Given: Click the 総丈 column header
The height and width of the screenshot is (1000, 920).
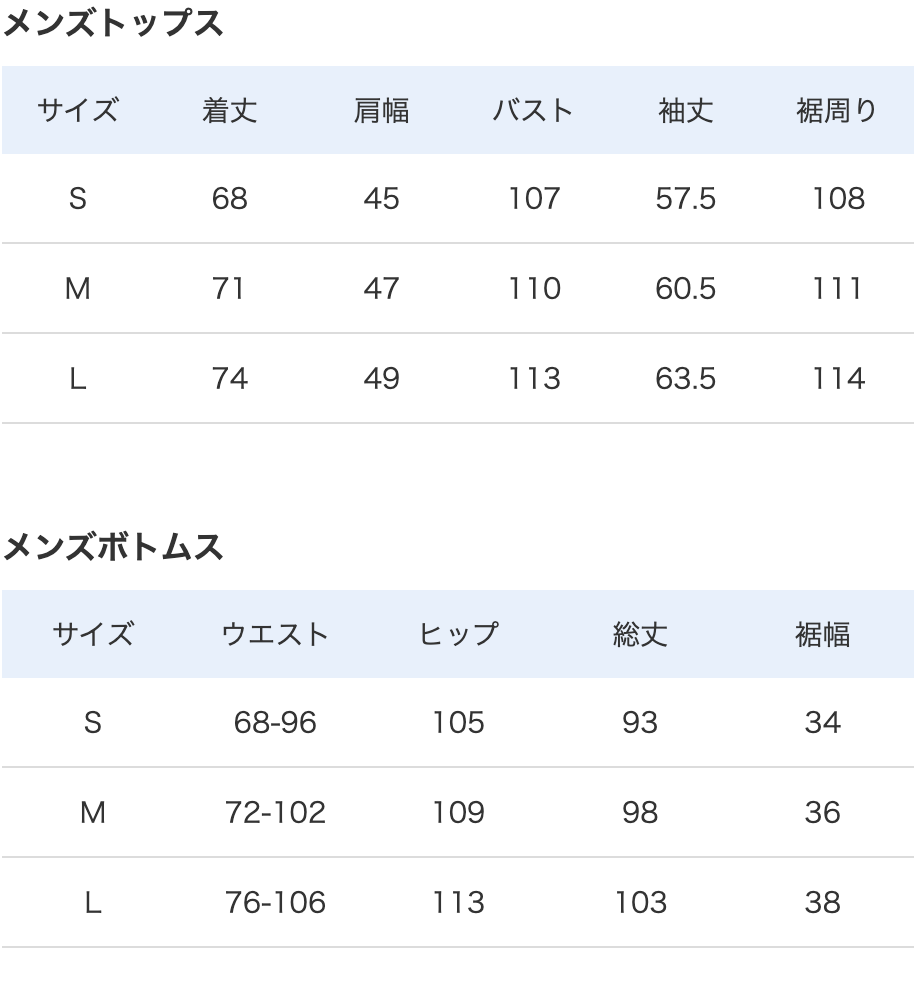Looking at the screenshot, I should (640, 634).
